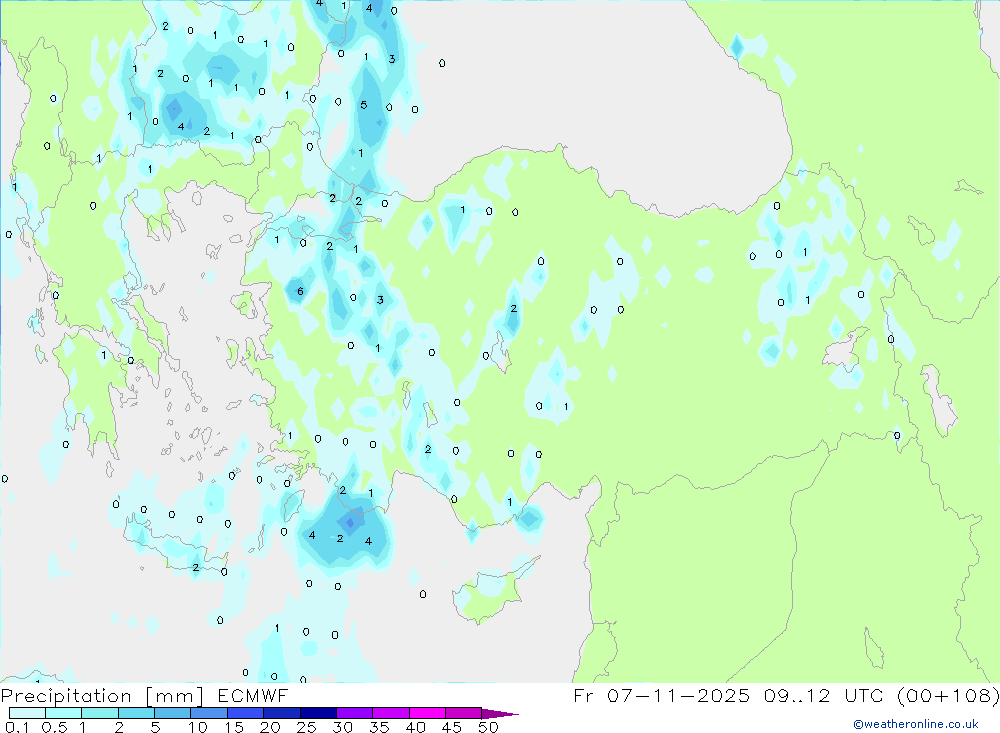Click the precipitation value '5' on the map
This screenshot has width=1000, height=733.
click(364, 105)
